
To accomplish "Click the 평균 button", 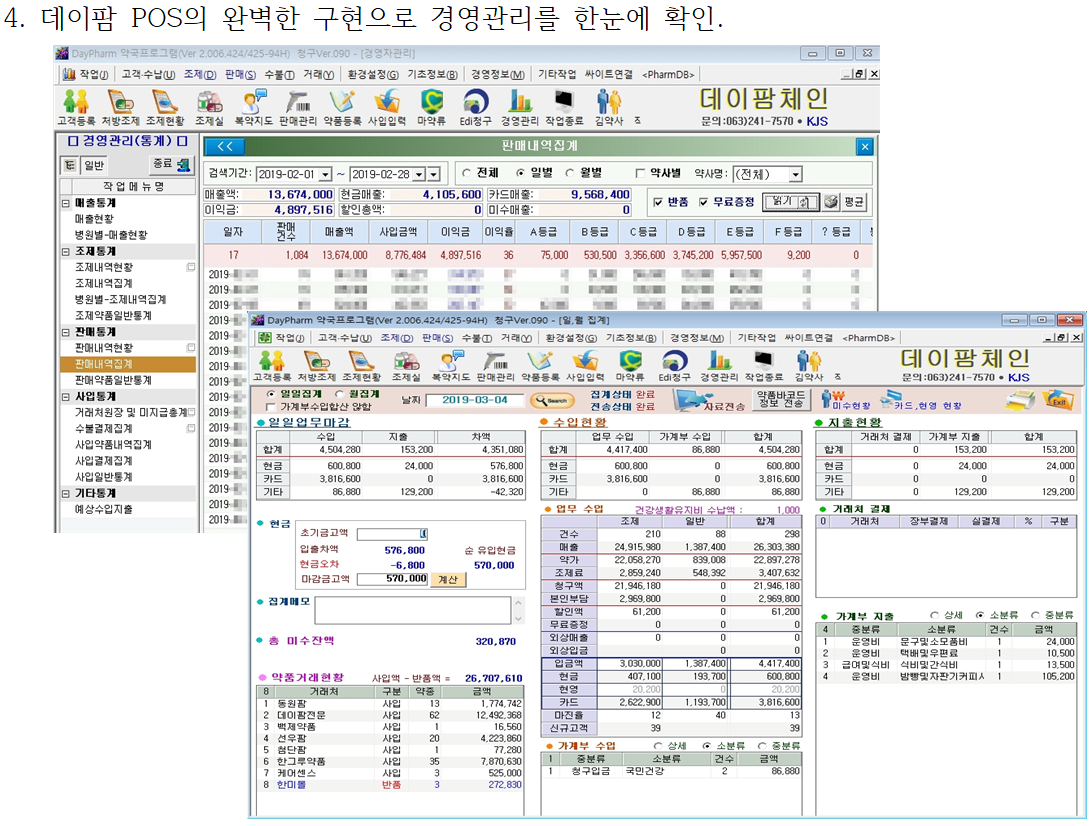I will click(854, 202).
